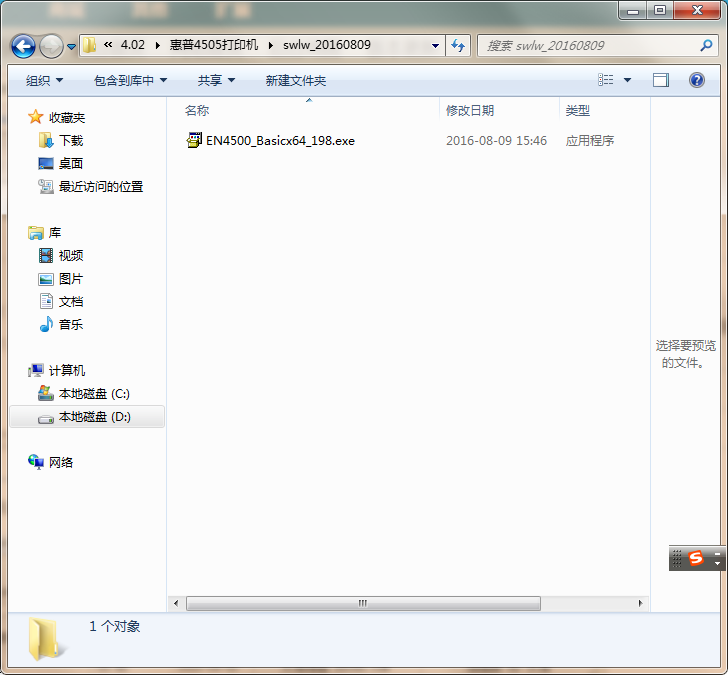Change the view with view icon
The height and width of the screenshot is (675, 728).
605,80
